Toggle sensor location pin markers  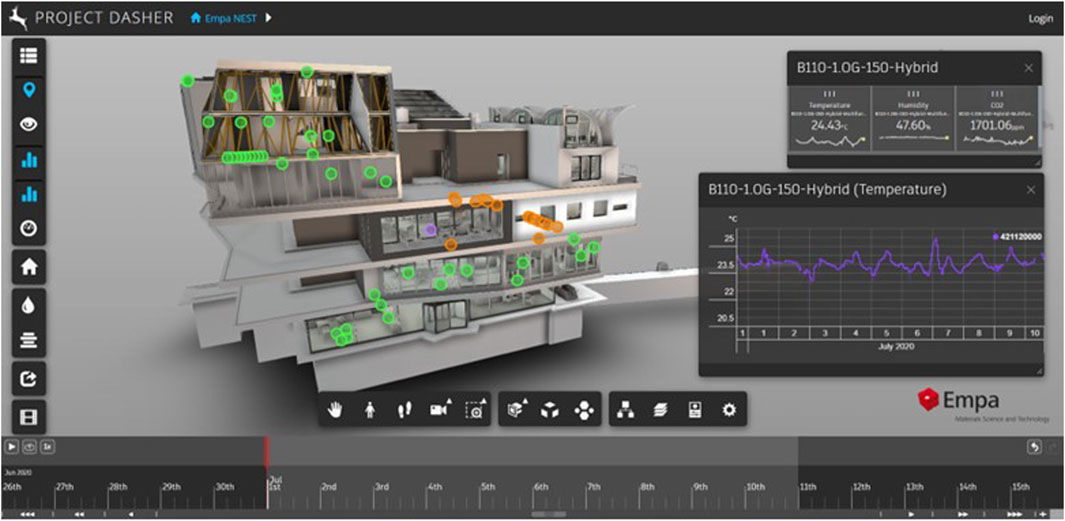click(x=29, y=90)
